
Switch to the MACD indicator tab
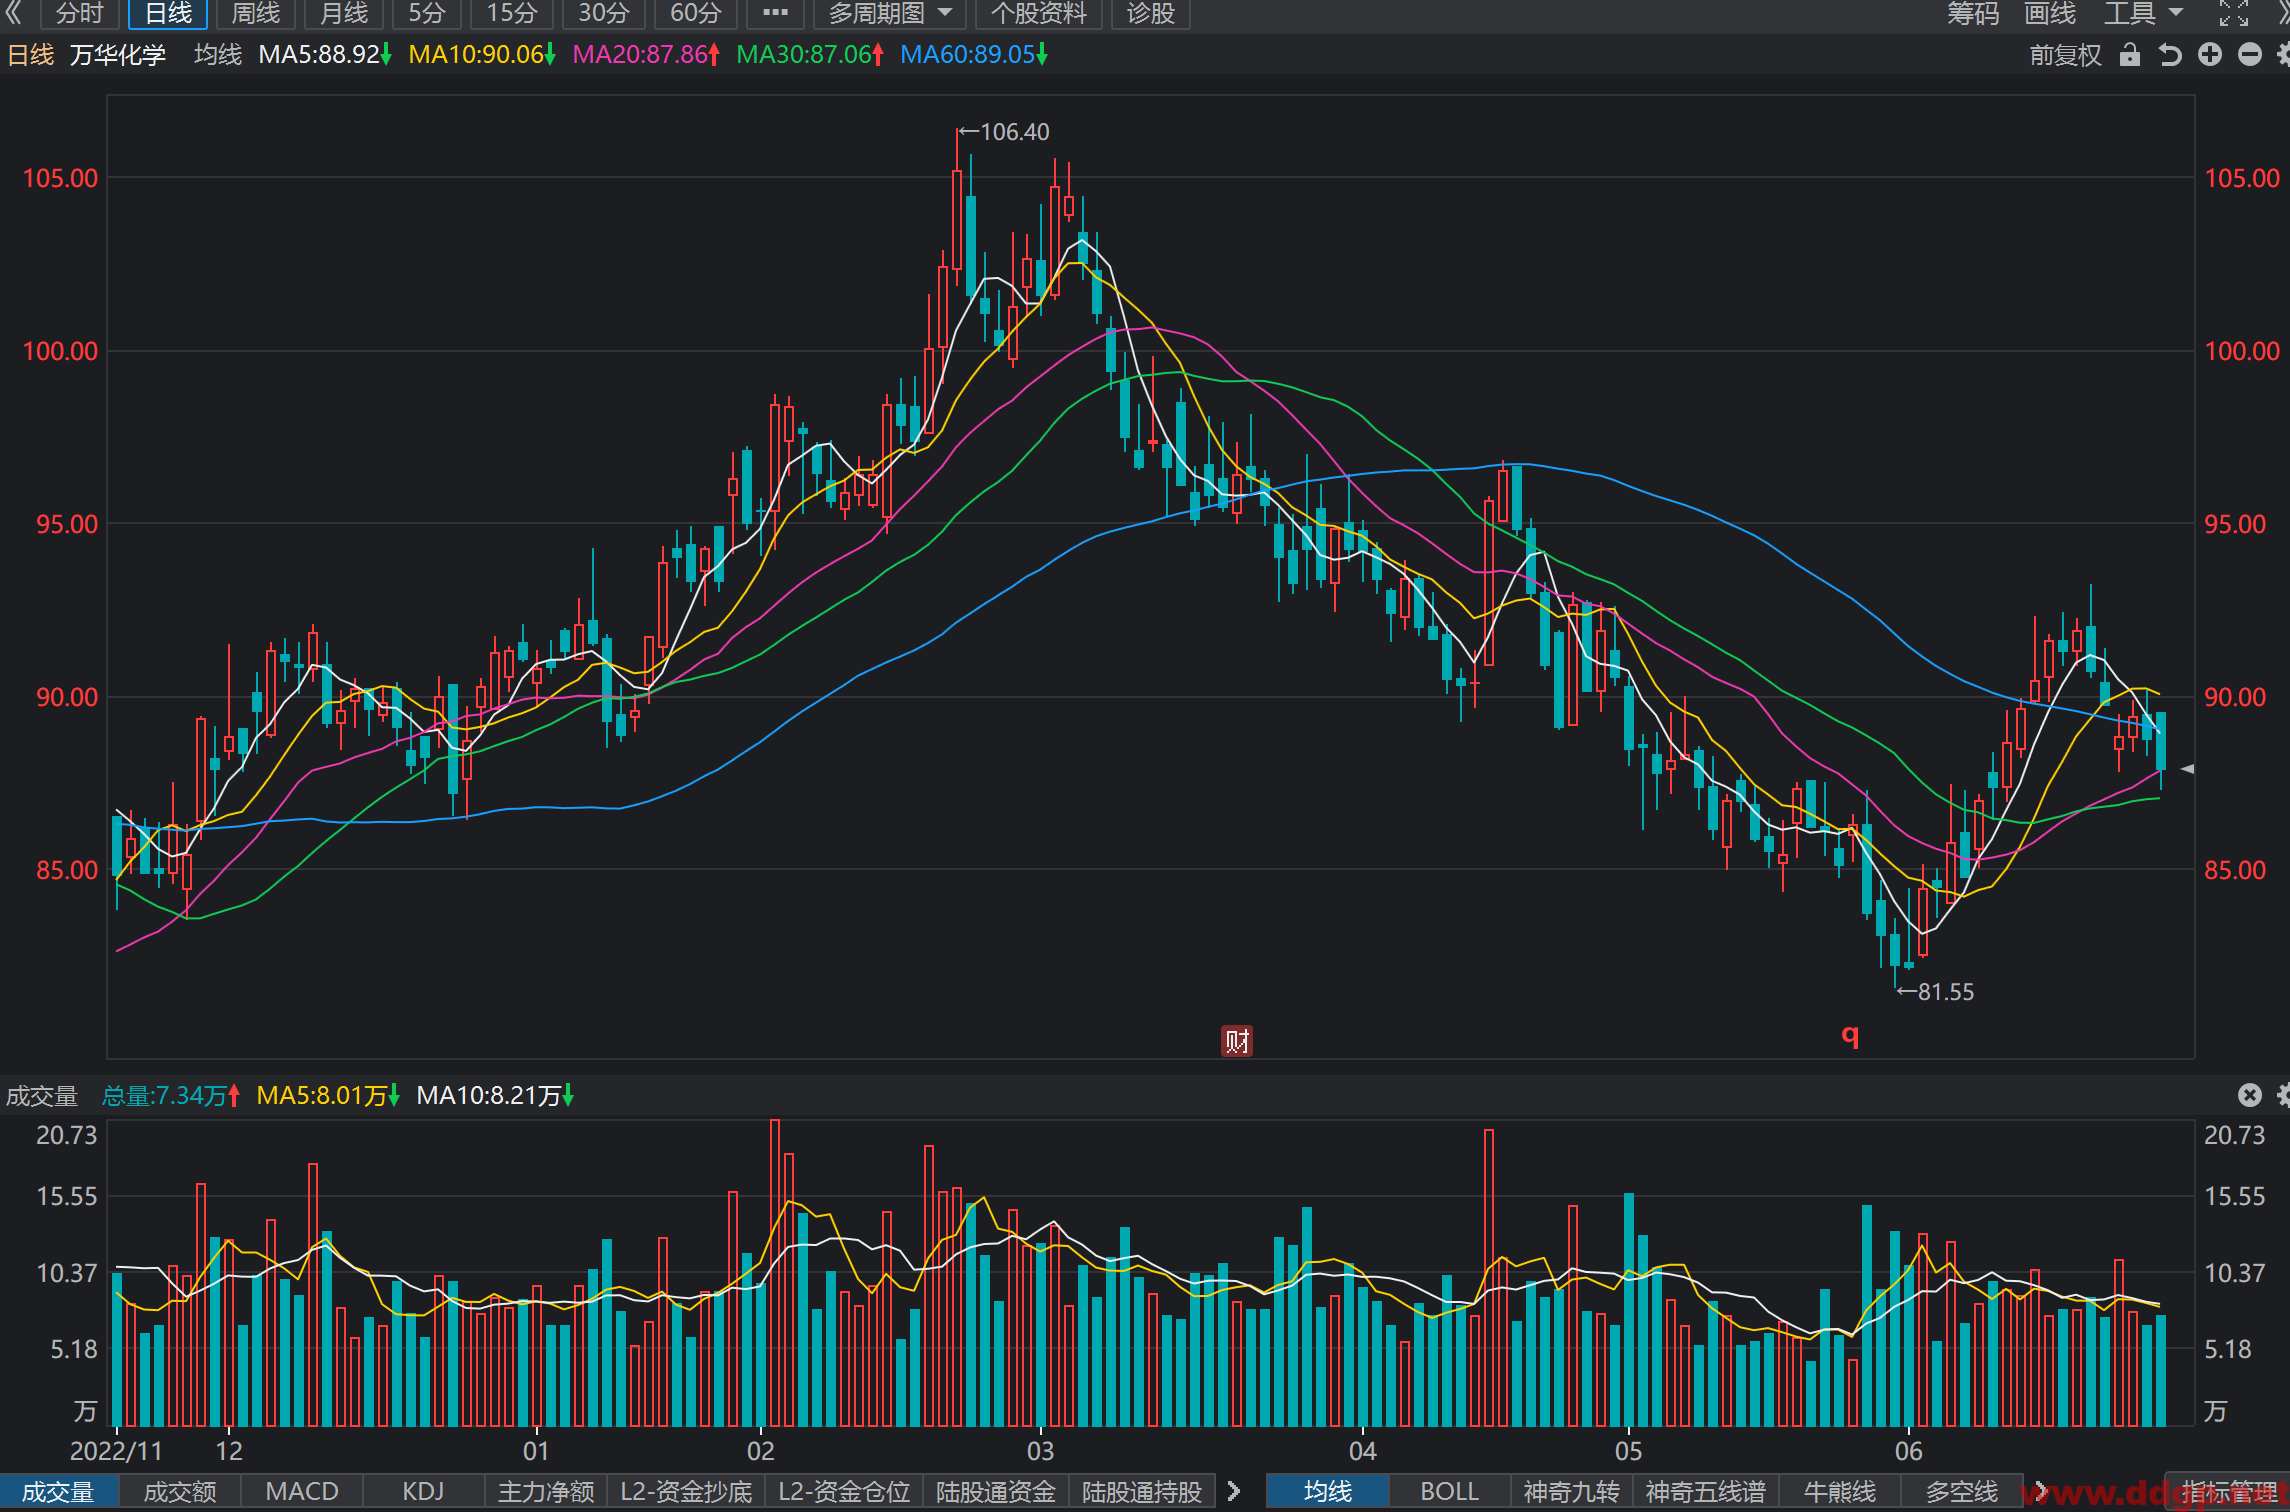click(x=302, y=1491)
